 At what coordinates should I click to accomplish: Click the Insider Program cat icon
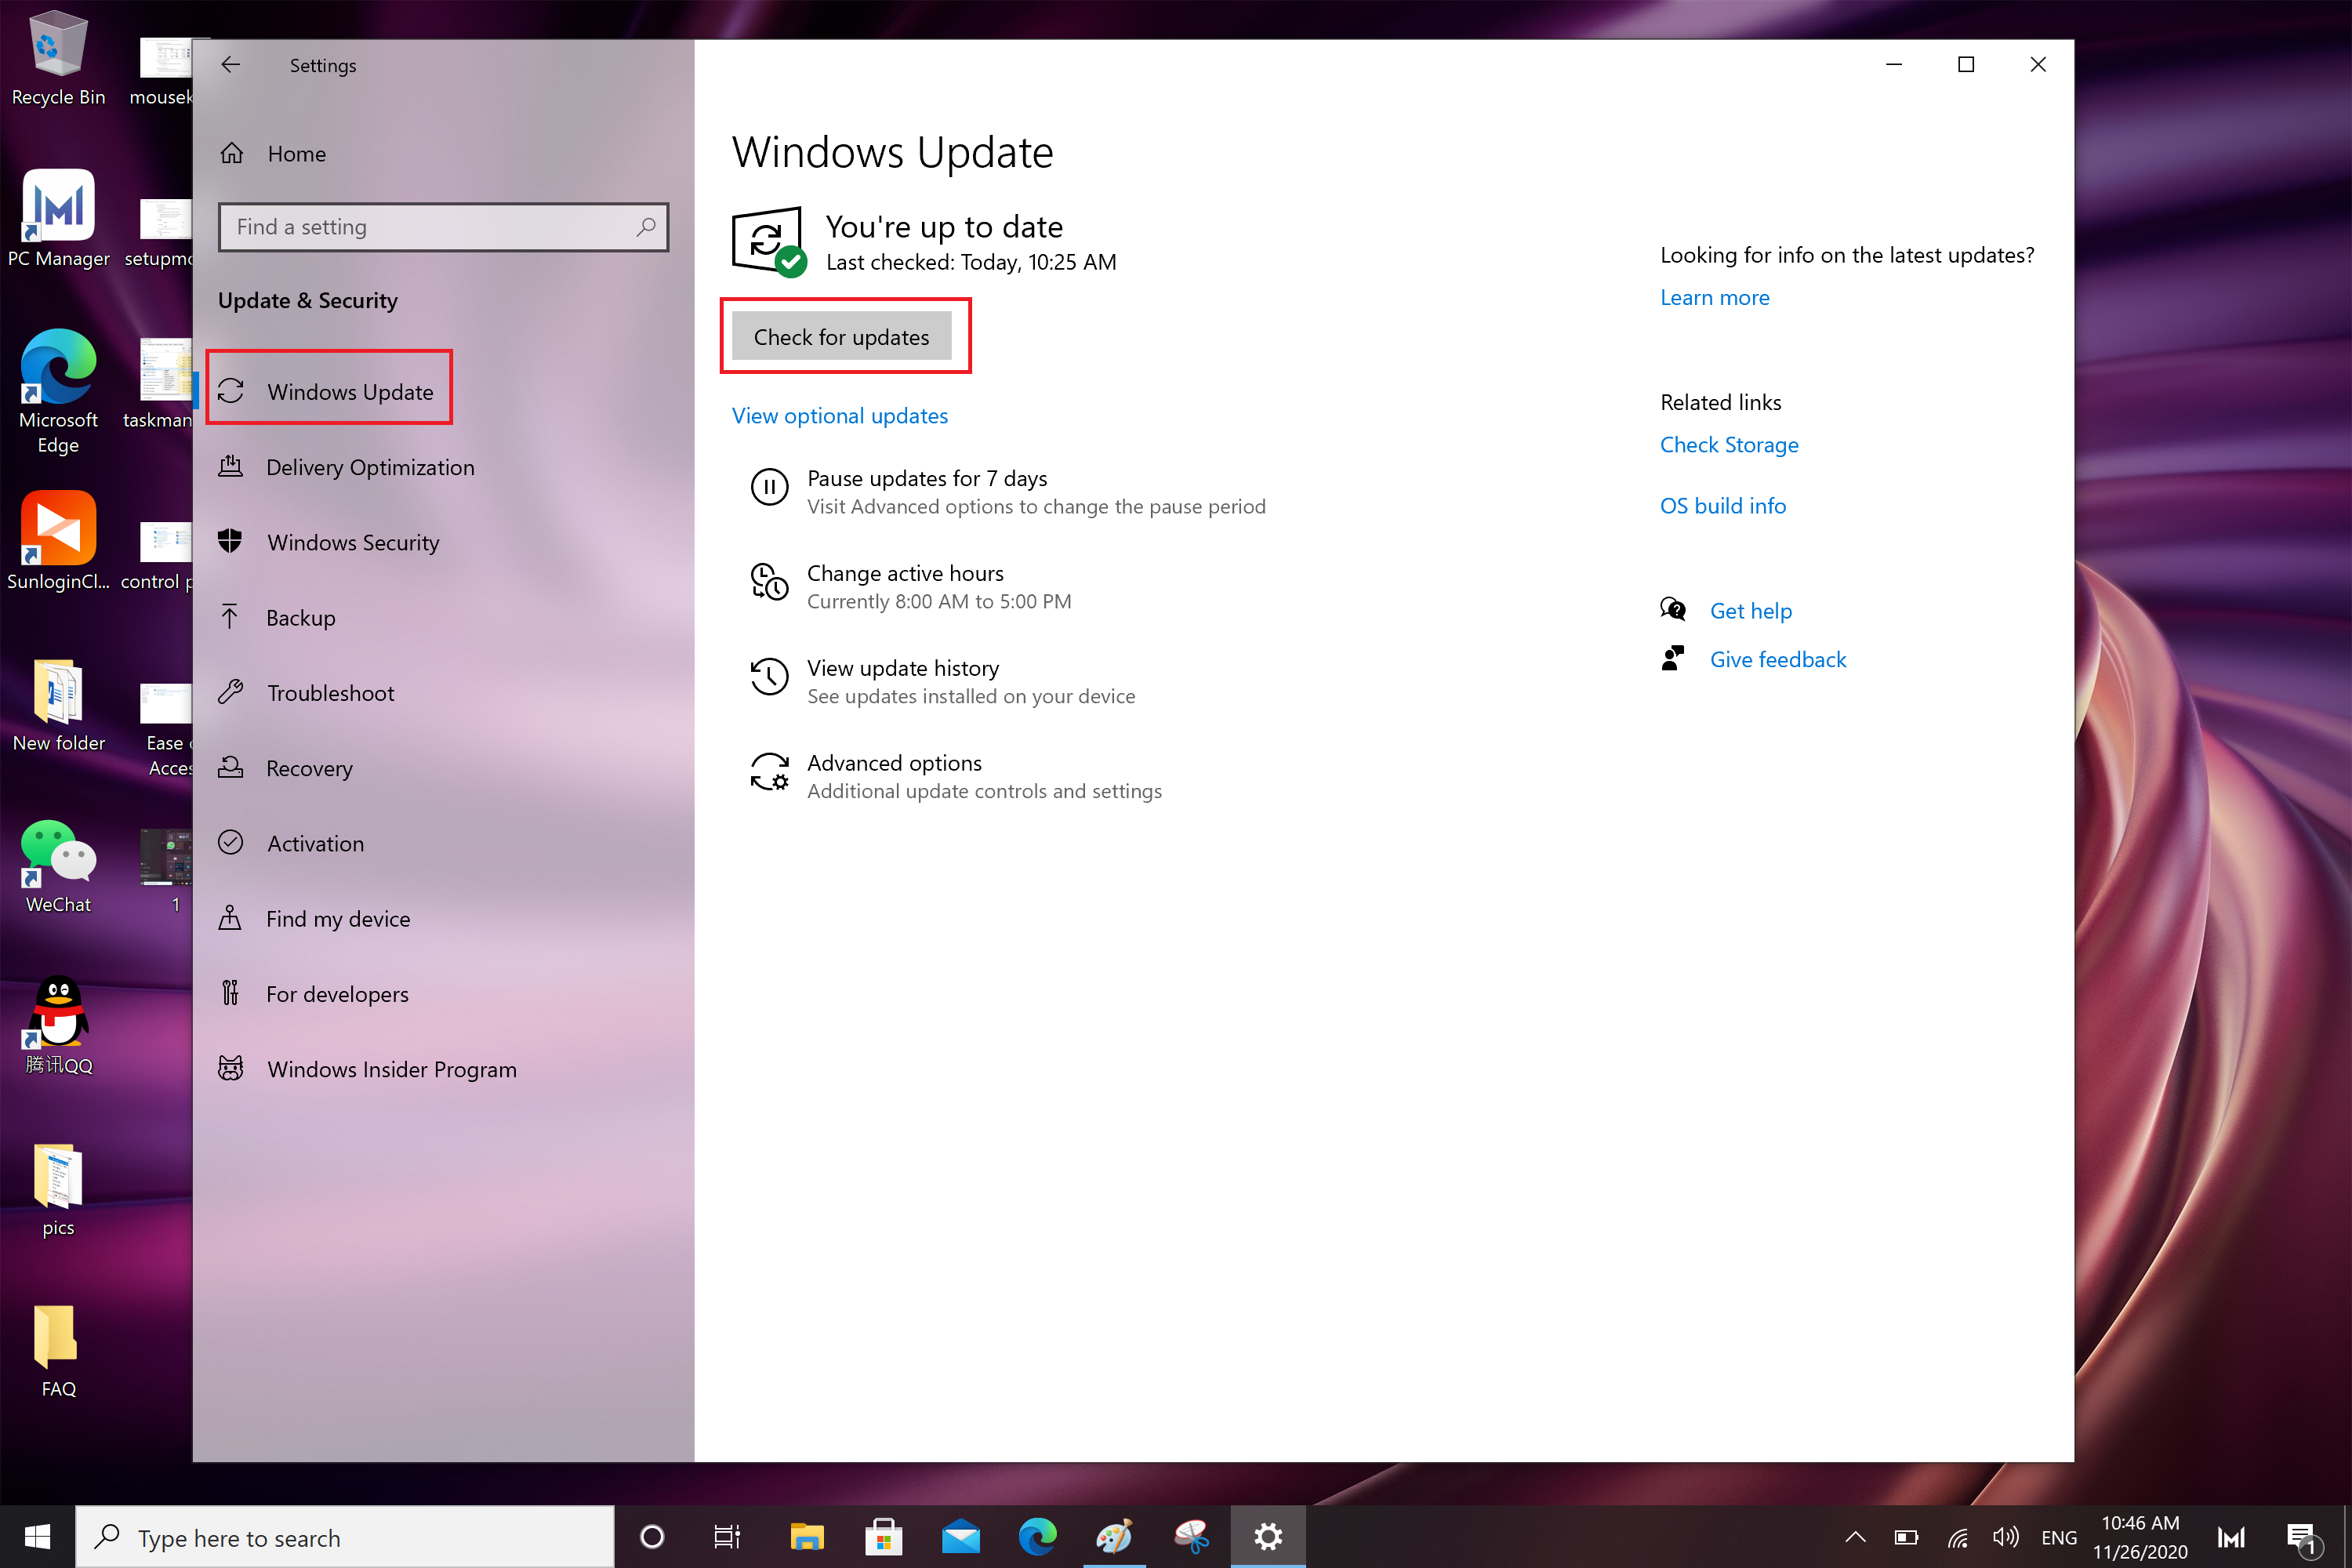coord(230,1068)
